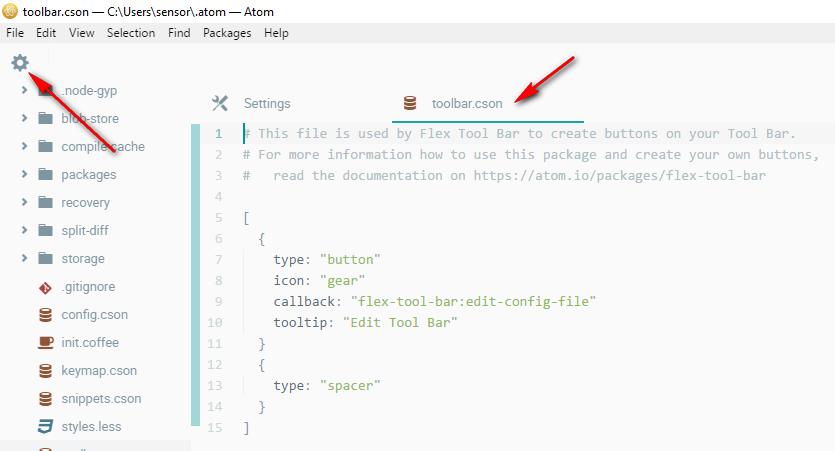This screenshot has width=835, height=451.
Task: Click the CSS icon beside styles.less
Action: click(46, 427)
